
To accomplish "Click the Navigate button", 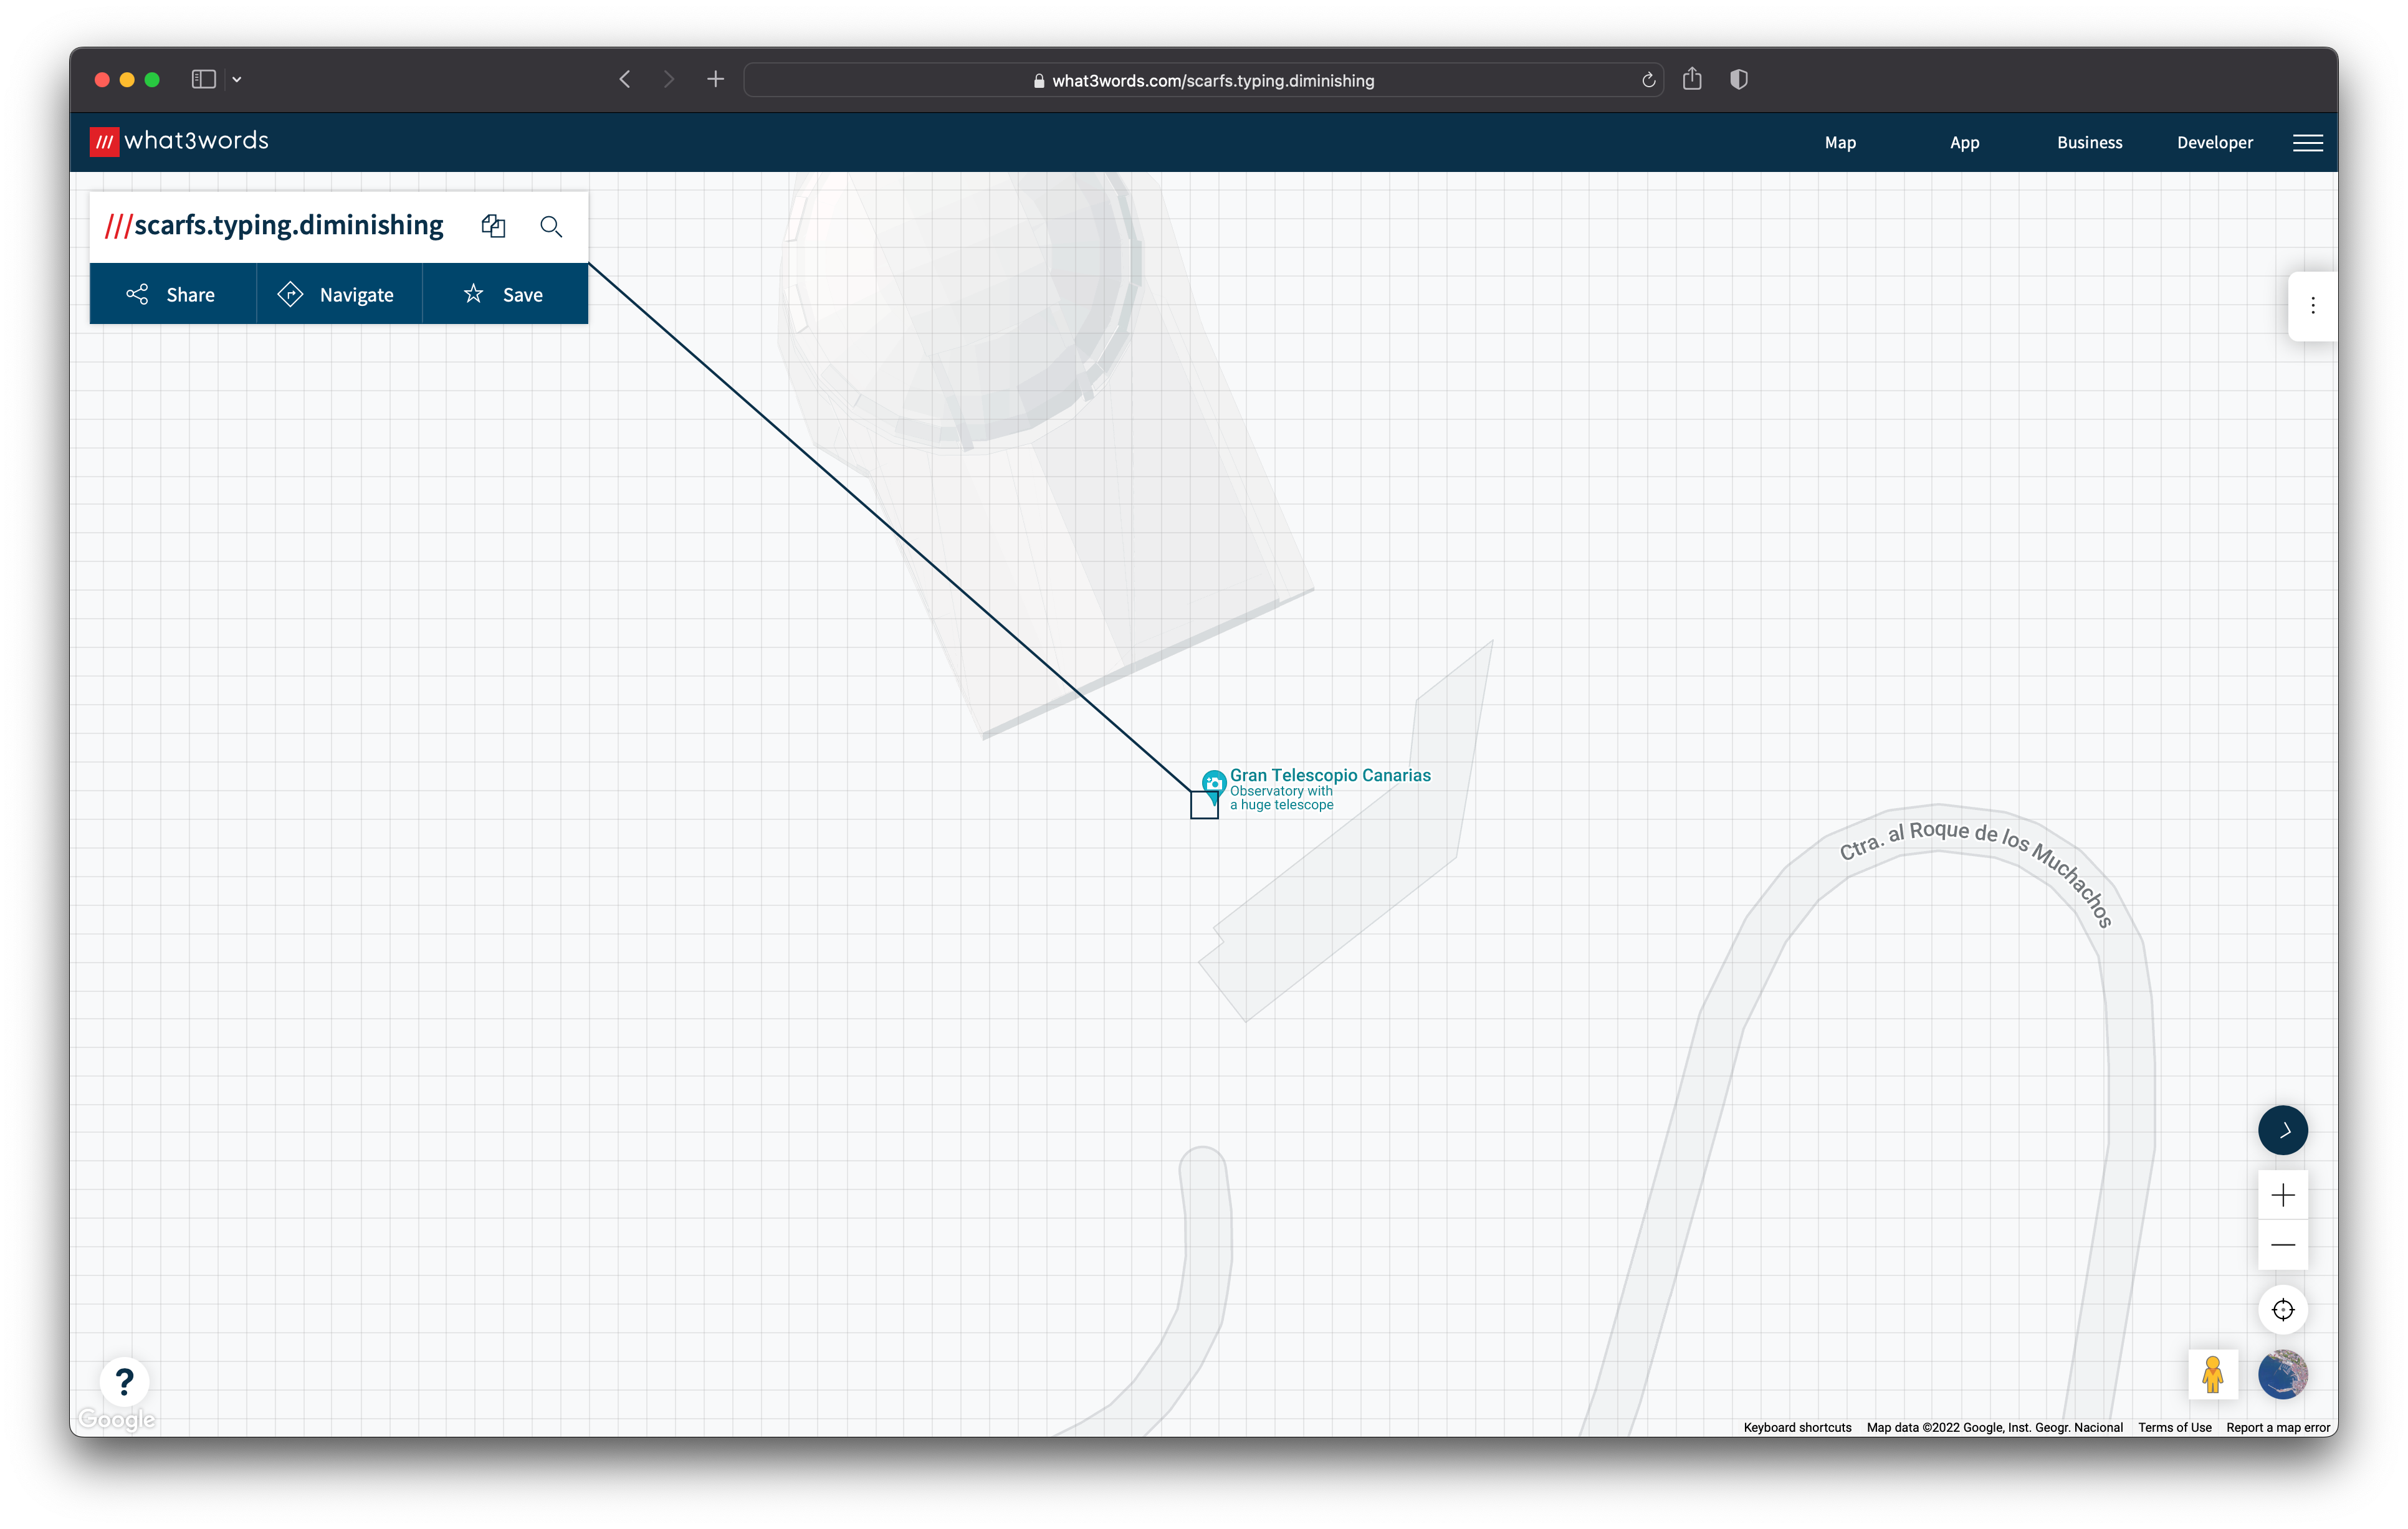I will pos(338,295).
